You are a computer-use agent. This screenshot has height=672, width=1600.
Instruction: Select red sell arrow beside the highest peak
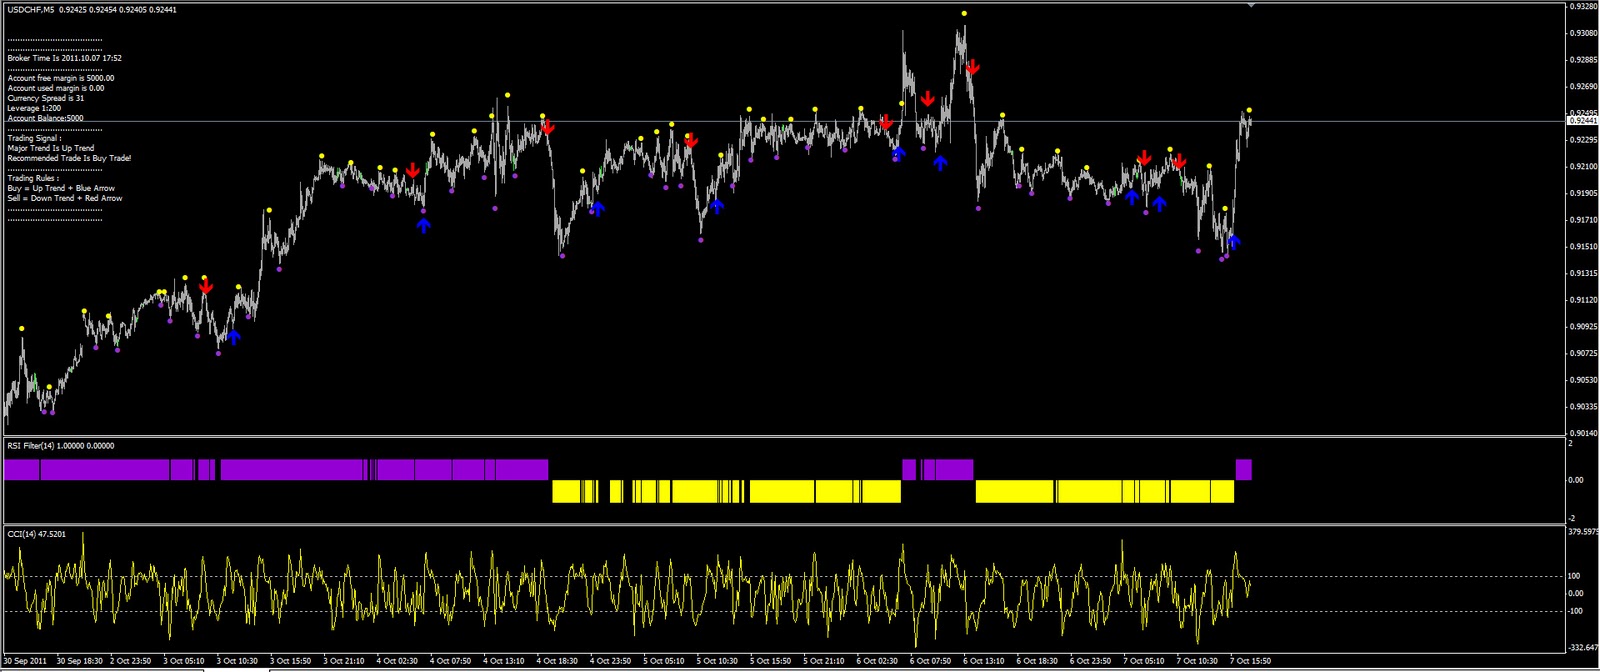[x=972, y=67]
